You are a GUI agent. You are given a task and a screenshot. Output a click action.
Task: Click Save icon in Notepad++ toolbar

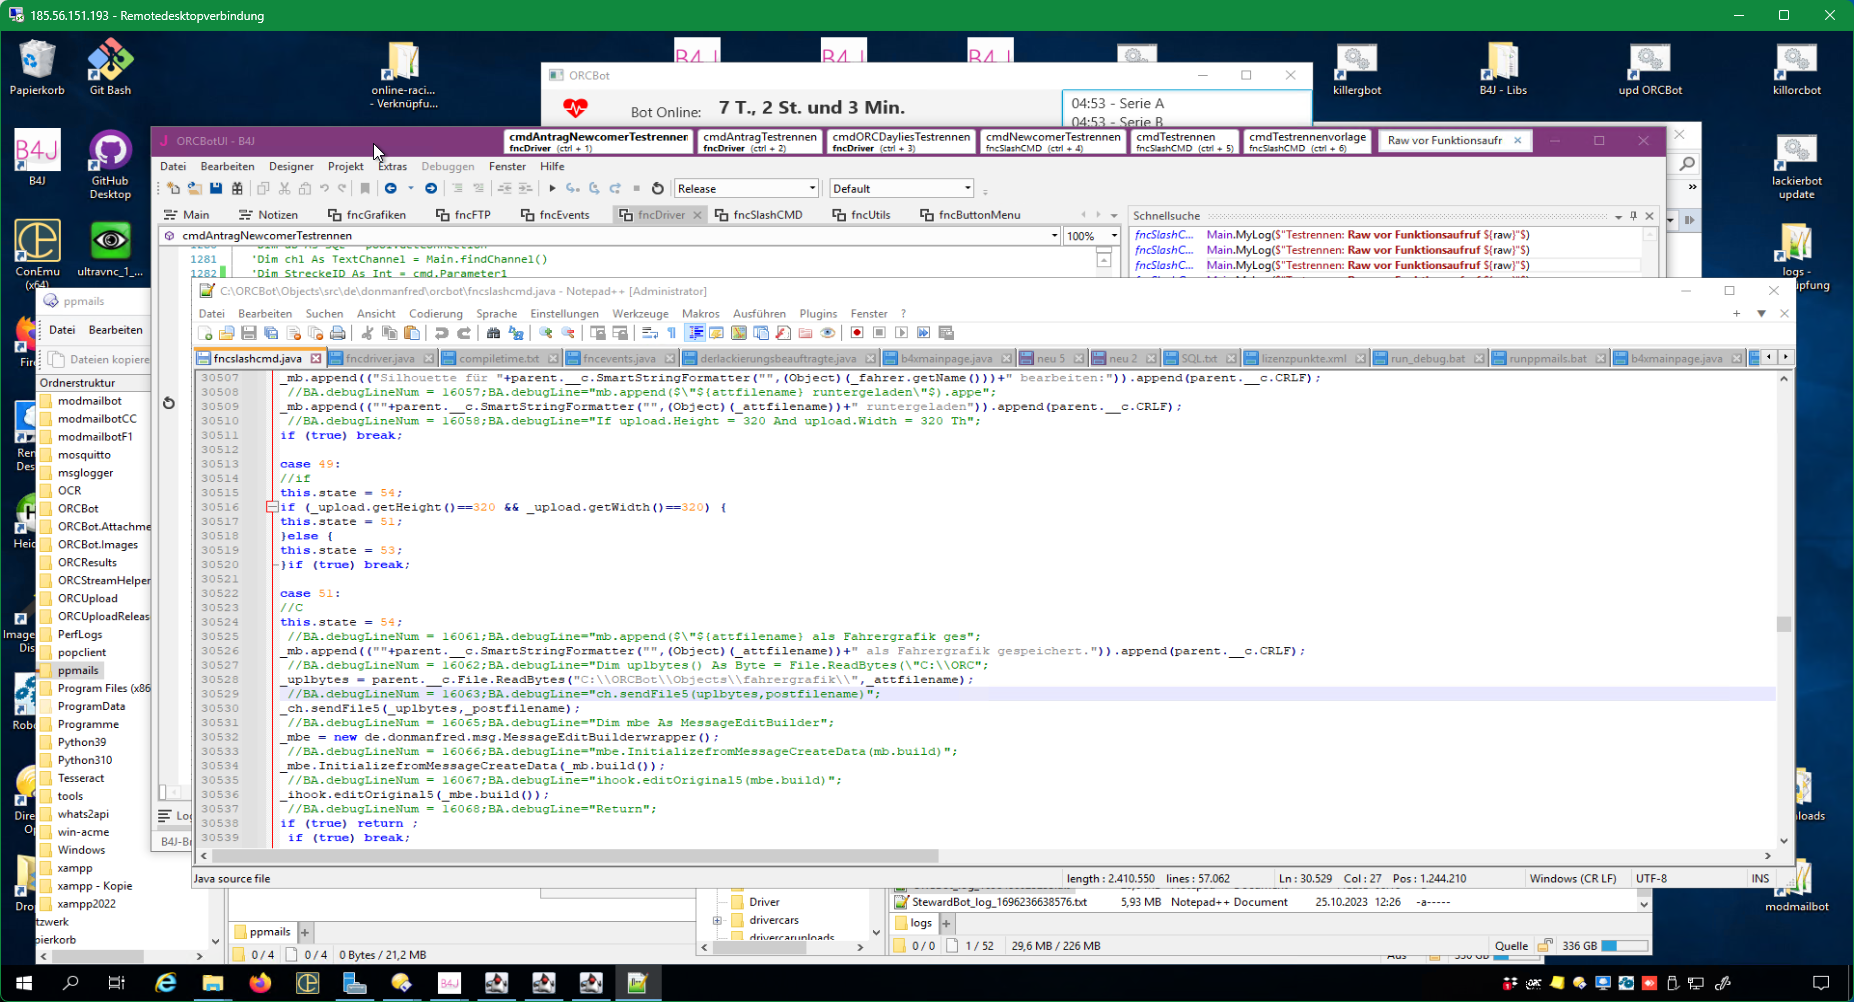point(249,333)
